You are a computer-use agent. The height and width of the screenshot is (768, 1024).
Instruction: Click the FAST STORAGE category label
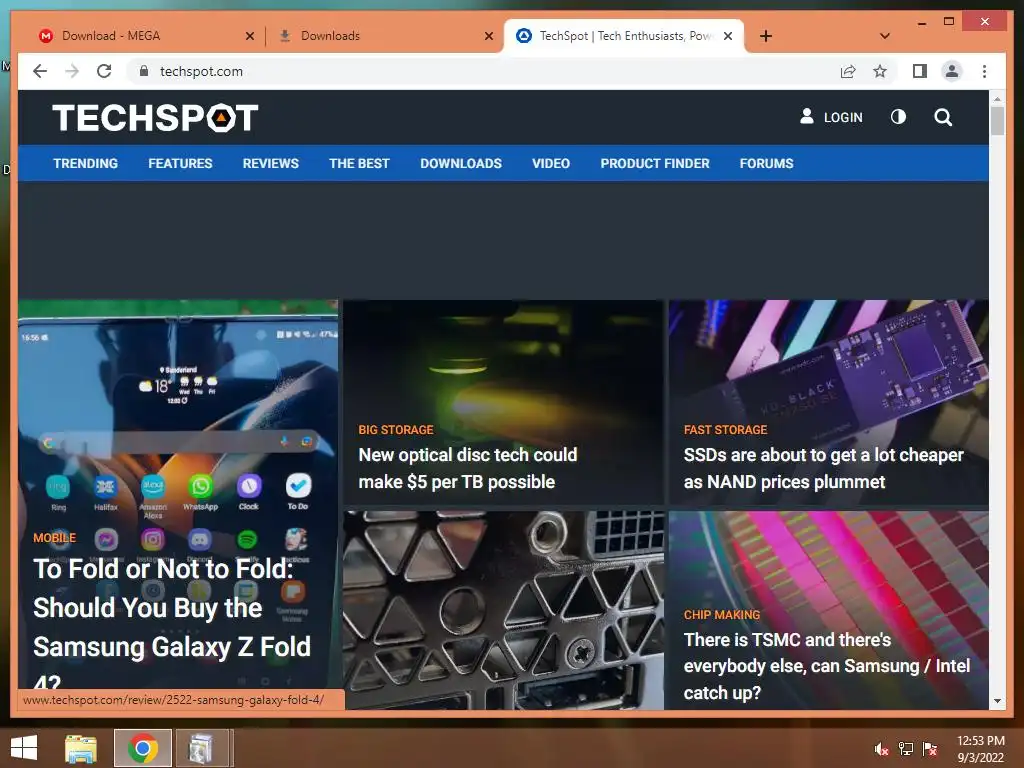click(x=725, y=430)
